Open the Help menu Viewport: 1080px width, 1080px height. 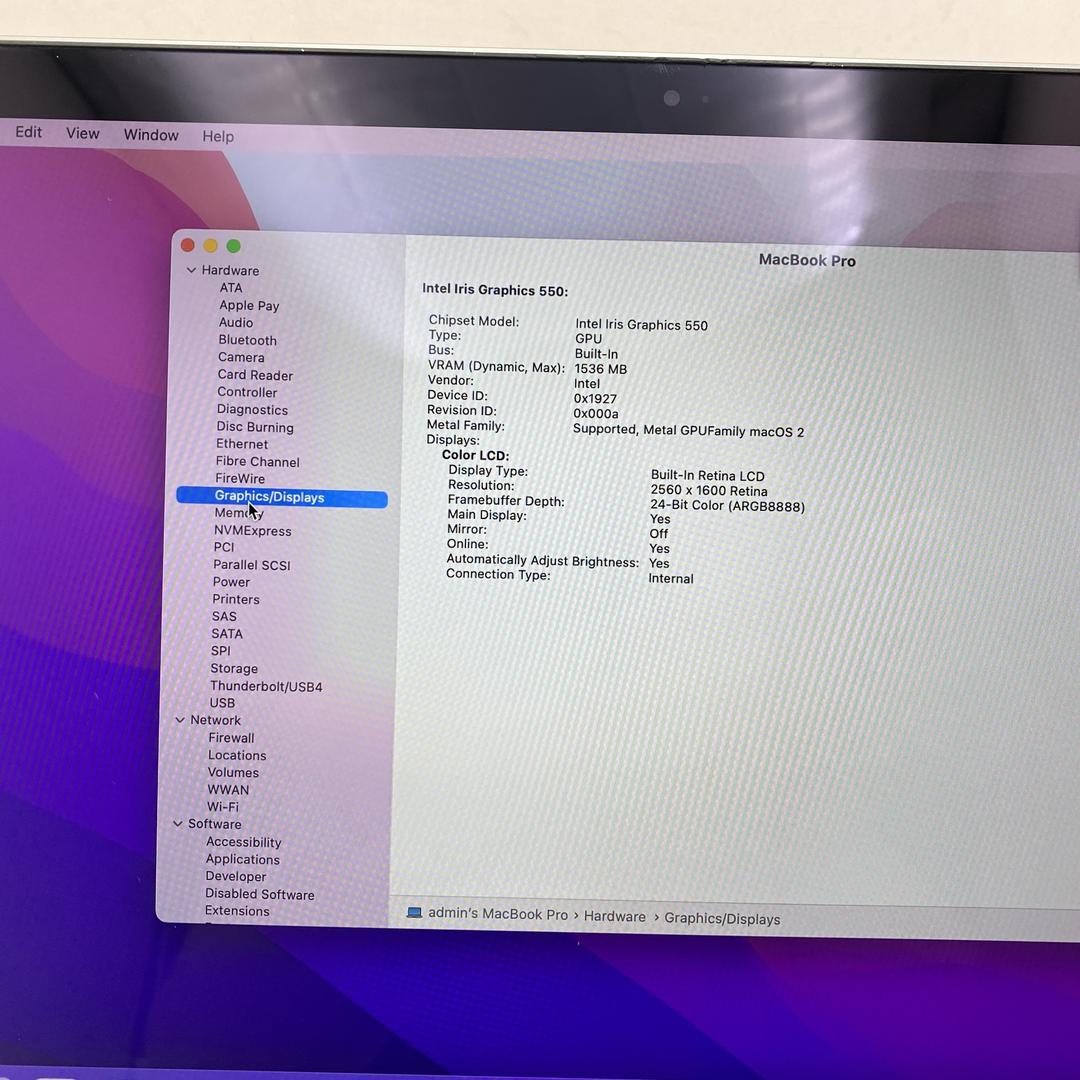[218, 136]
